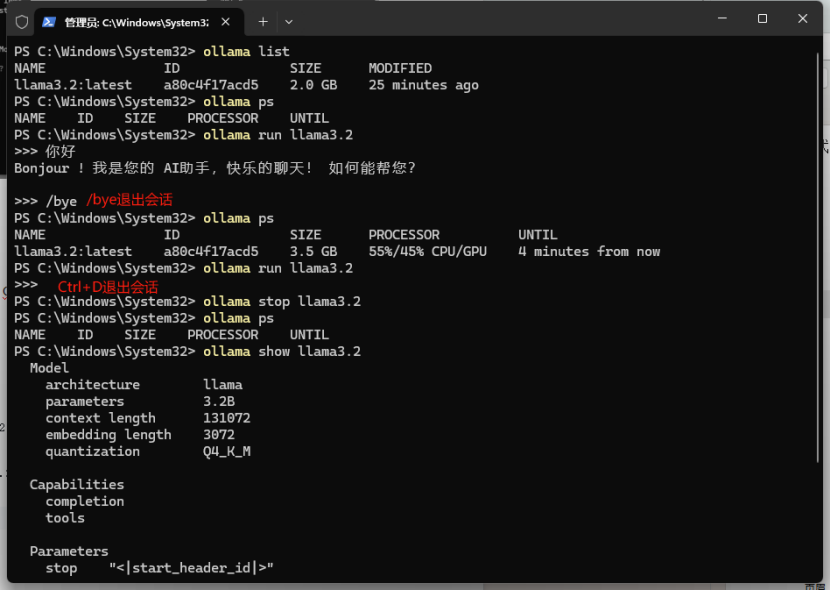The height and width of the screenshot is (590, 830).
Task: Click the yellow ollama list command text
Action: (x=243, y=51)
